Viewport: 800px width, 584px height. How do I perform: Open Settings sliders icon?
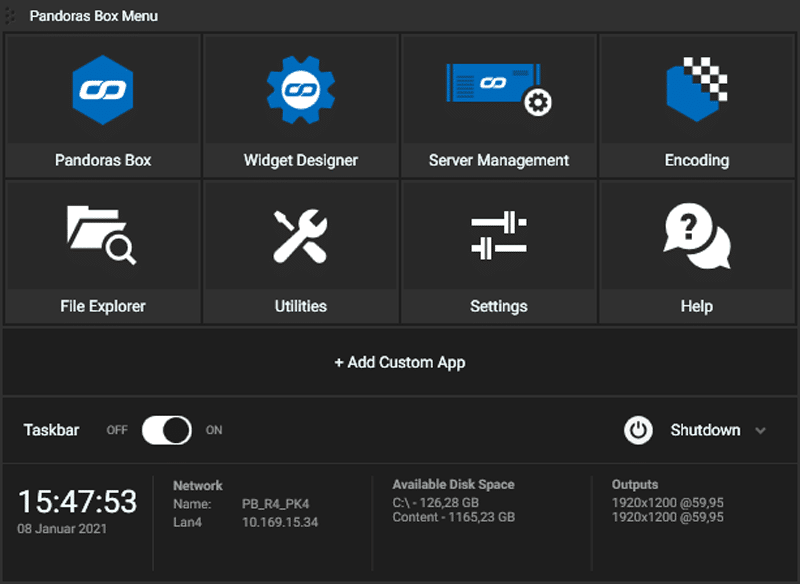tap(498, 236)
